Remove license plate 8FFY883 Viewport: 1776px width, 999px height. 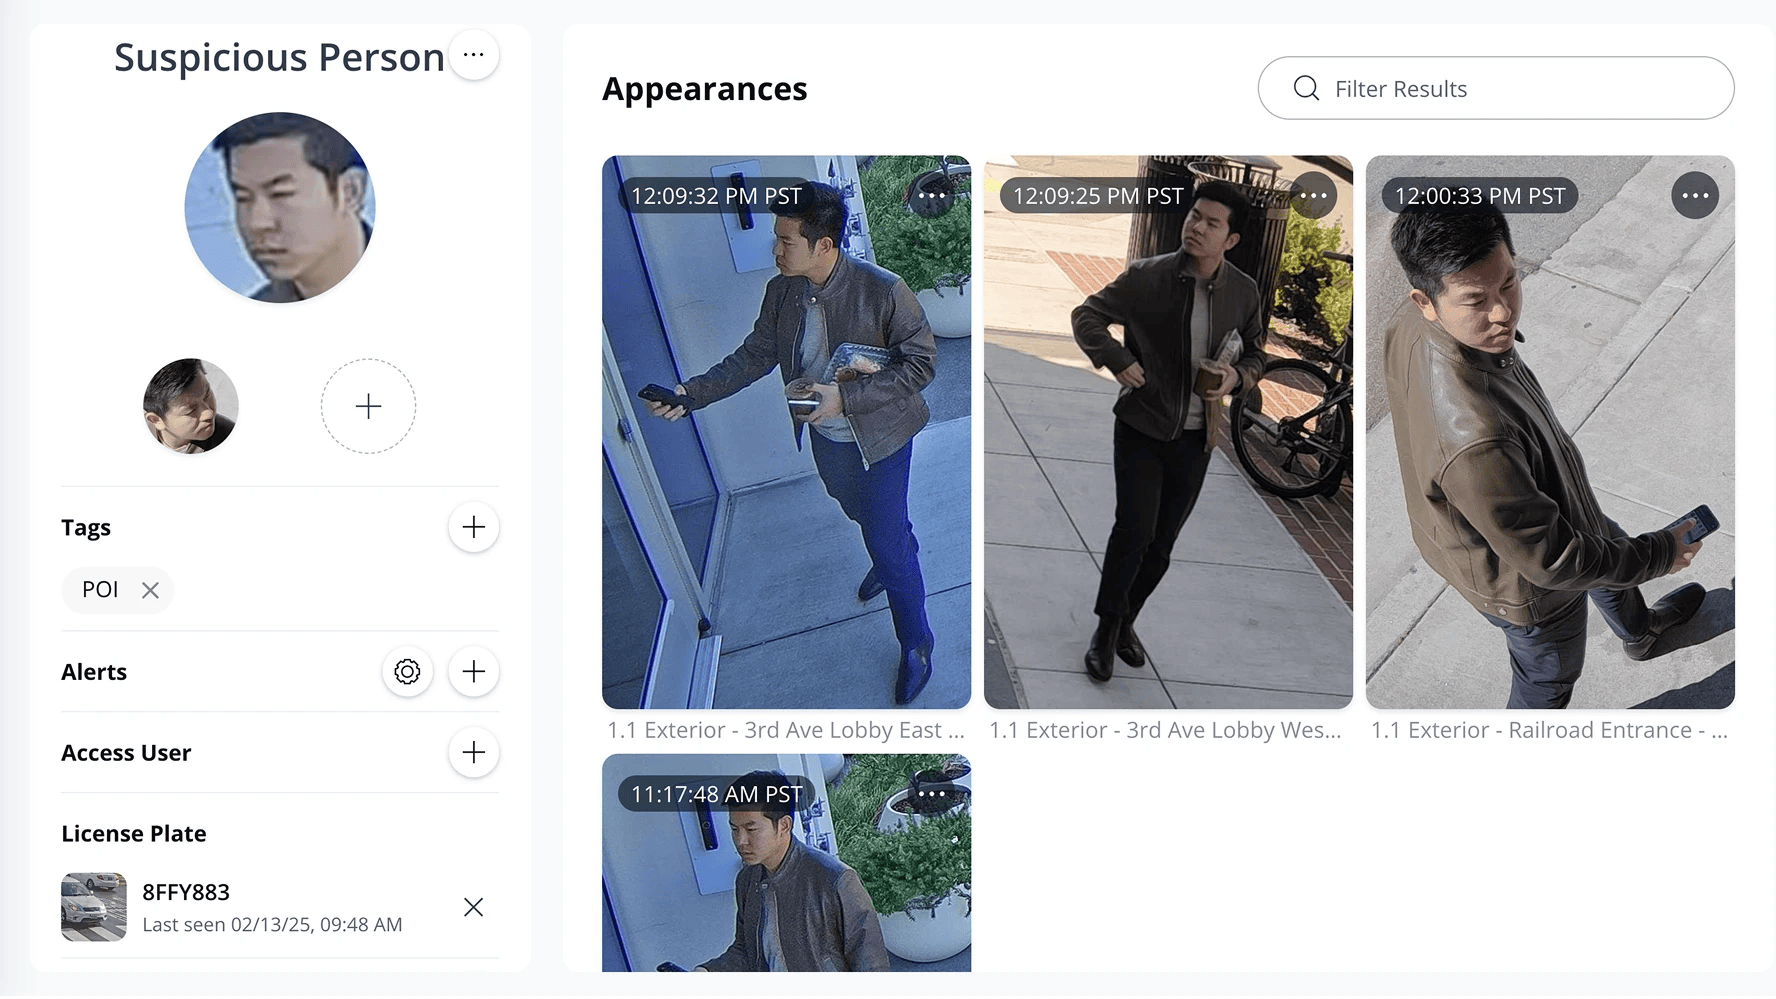(x=473, y=907)
